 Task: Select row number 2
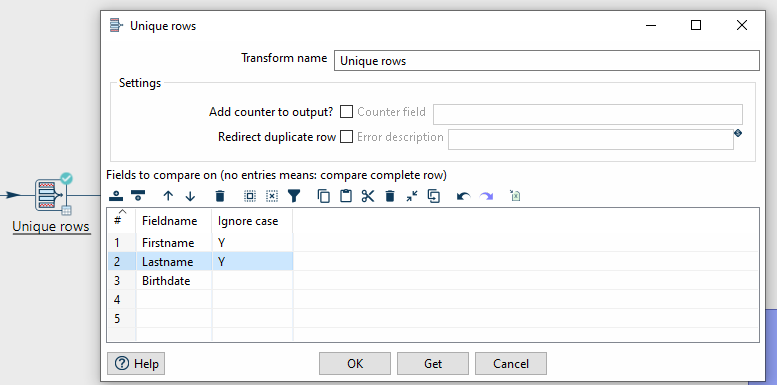click(x=121, y=262)
